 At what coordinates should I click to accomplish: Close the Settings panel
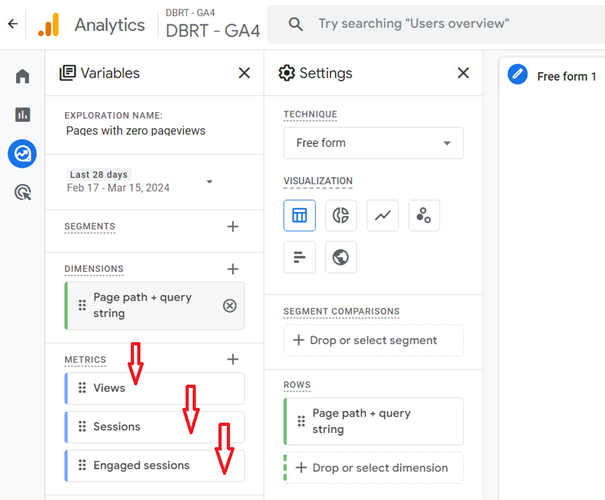click(463, 73)
